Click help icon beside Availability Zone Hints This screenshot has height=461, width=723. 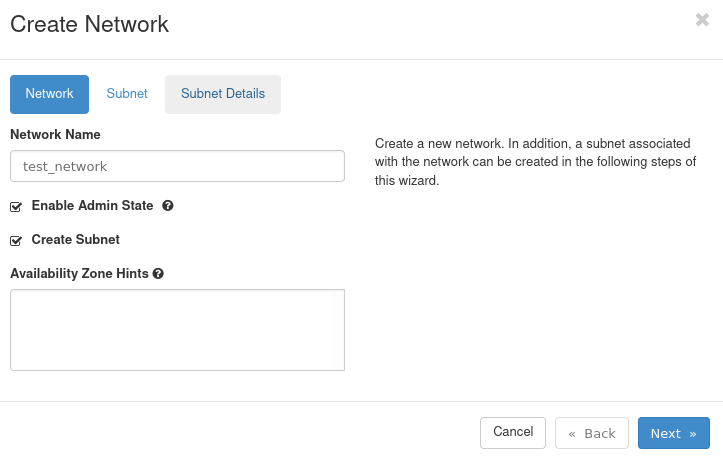[x=158, y=273]
